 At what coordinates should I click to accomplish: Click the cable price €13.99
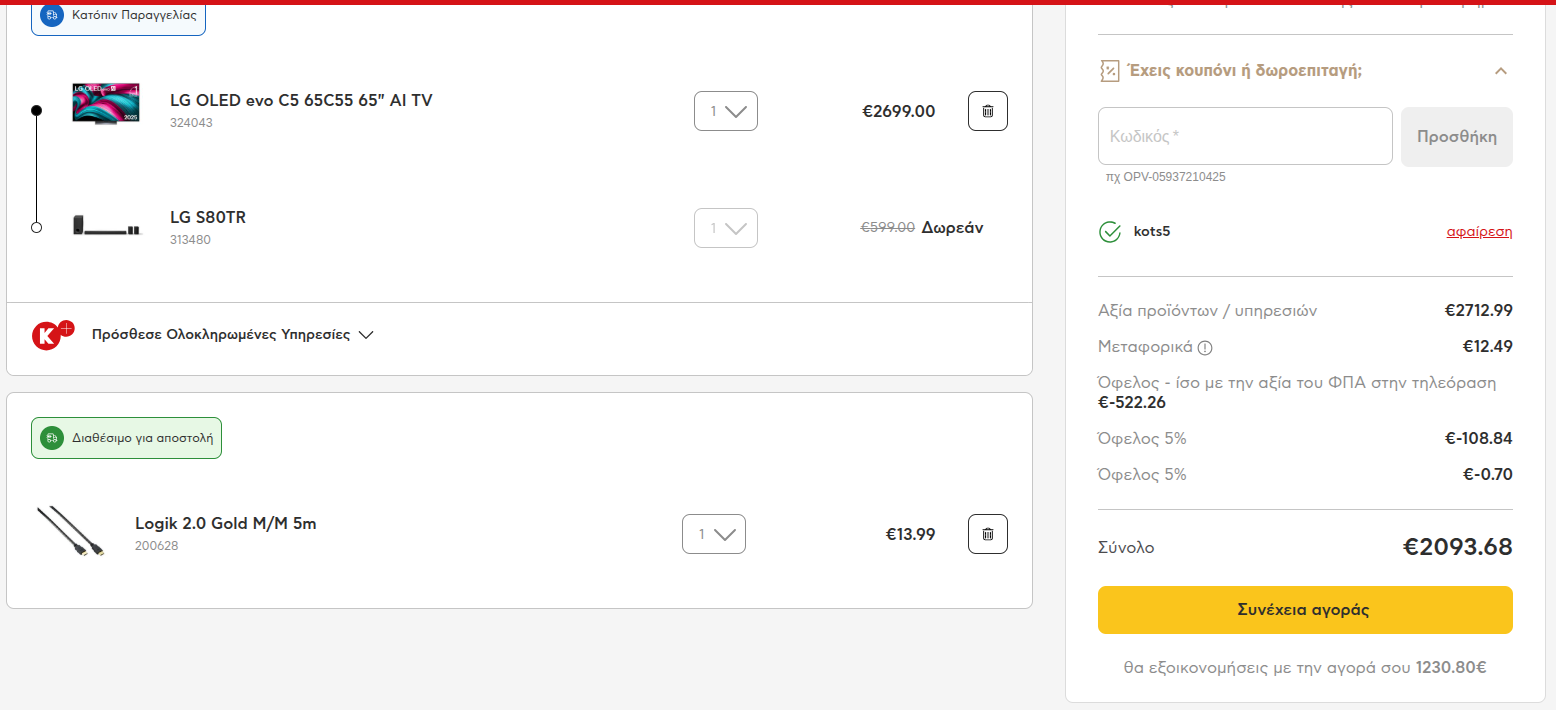pyautogui.click(x=911, y=534)
